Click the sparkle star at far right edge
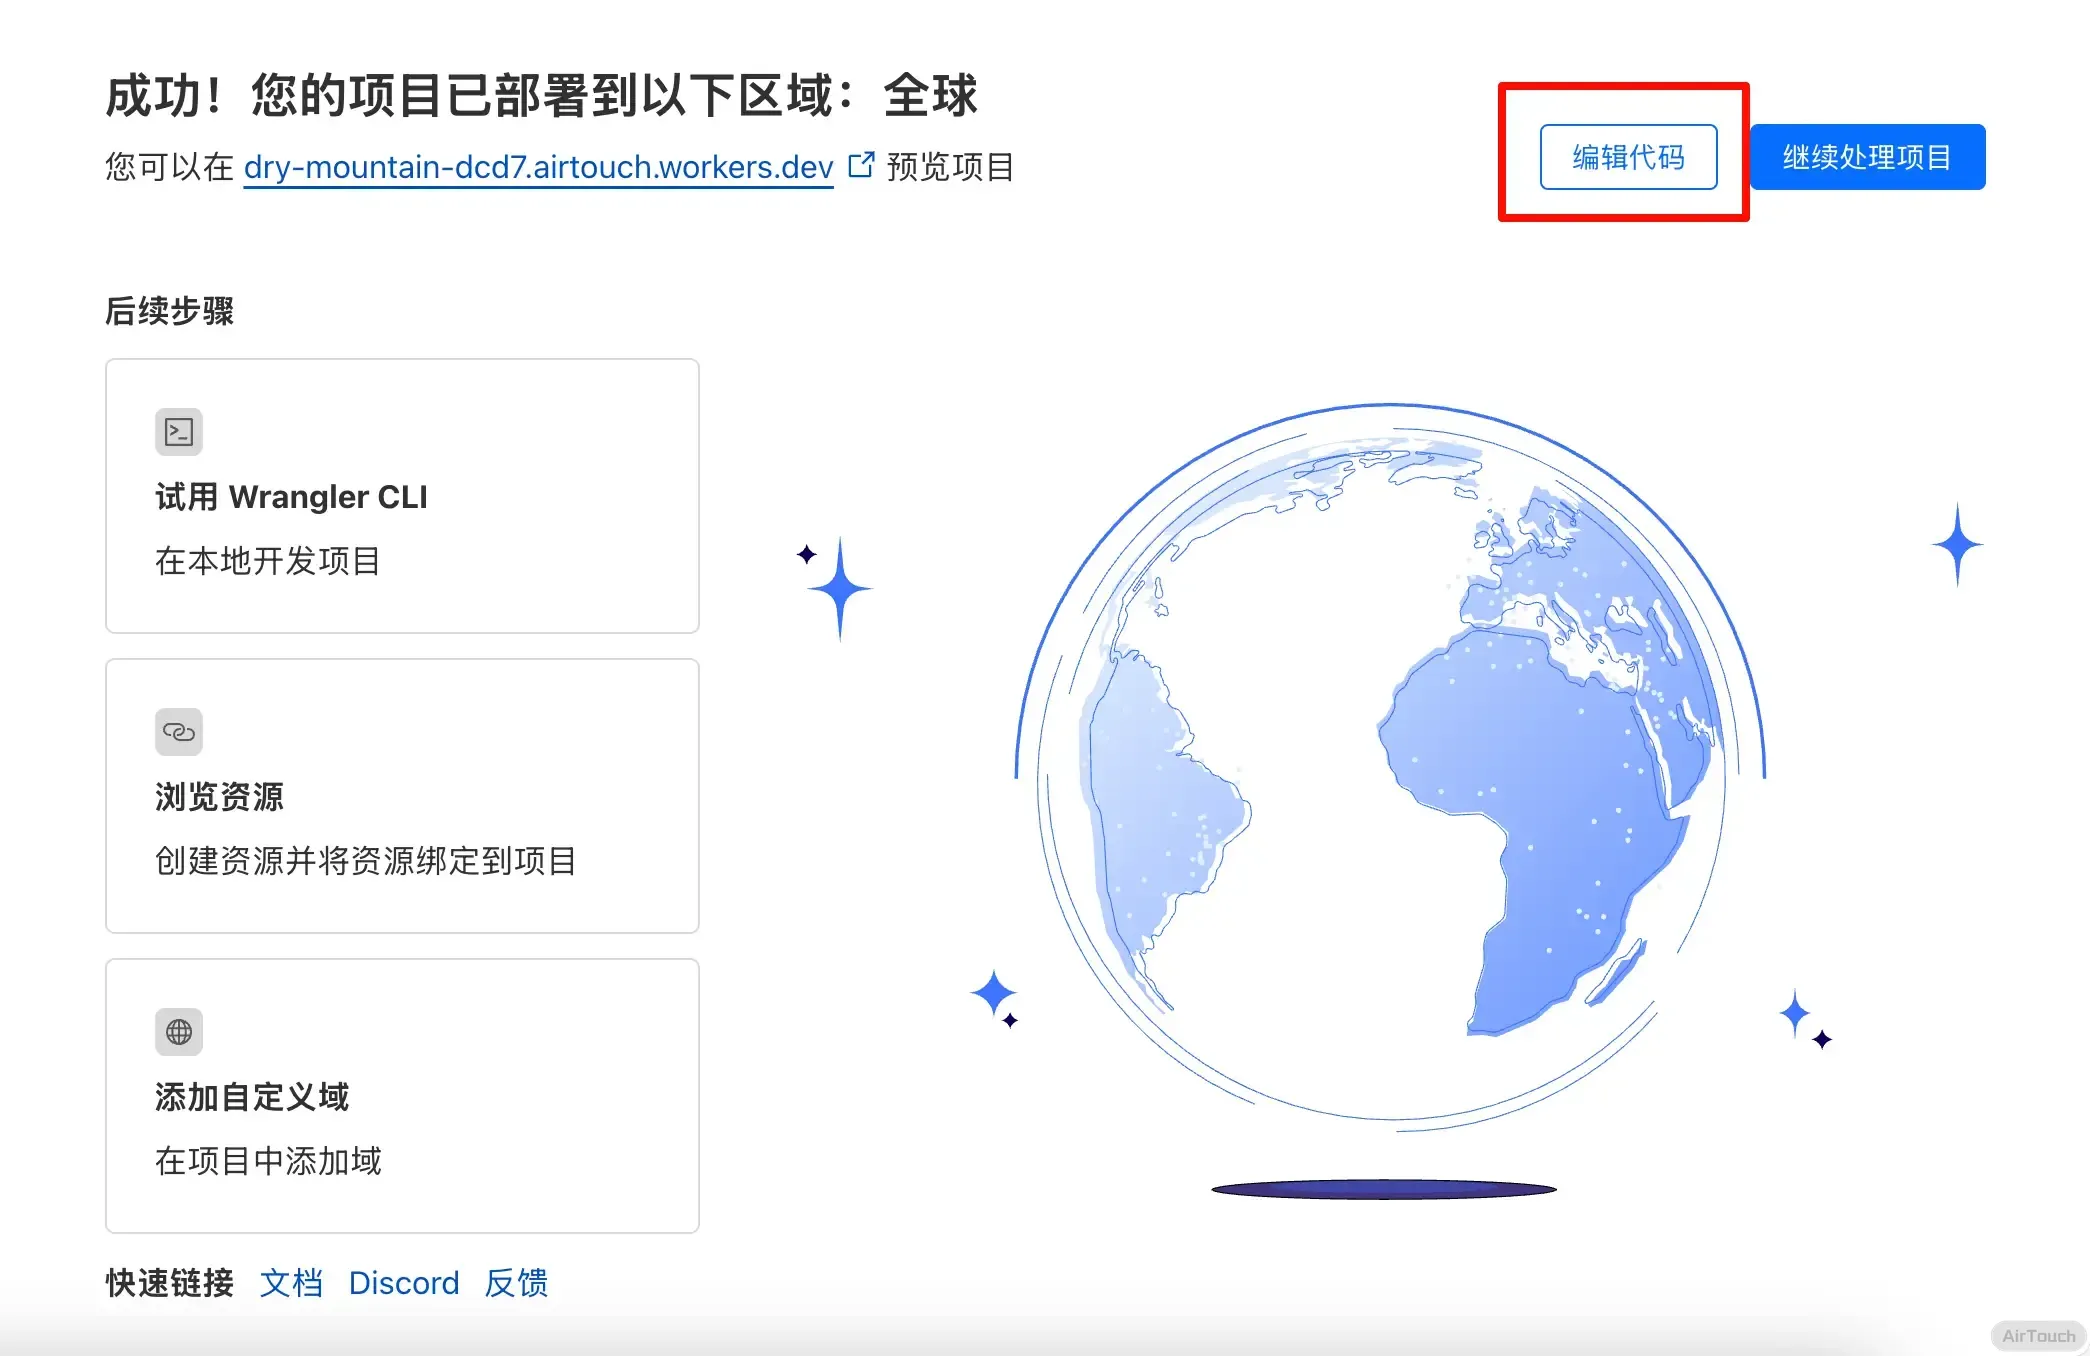The image size is (2090, 1356). (1957, 545)
